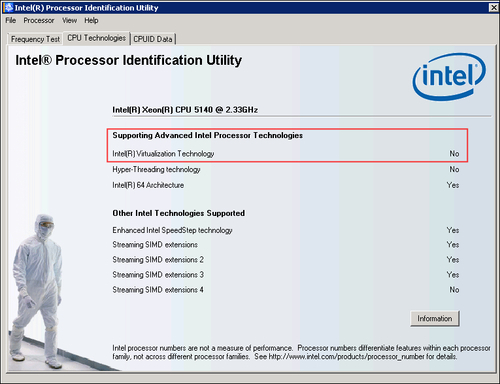Click the No value for SIMD extensions 4
Screen dimensions: 500x384
point(454,290)
